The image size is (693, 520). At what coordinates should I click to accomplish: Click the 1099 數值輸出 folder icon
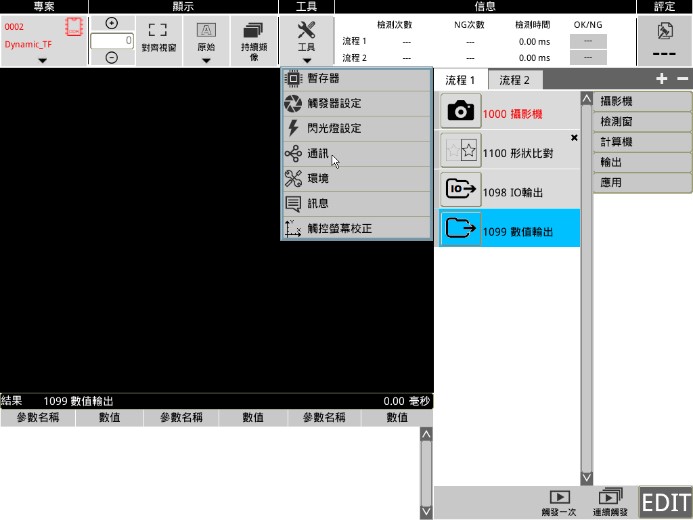pyautogui.click(x=460, y=229)
